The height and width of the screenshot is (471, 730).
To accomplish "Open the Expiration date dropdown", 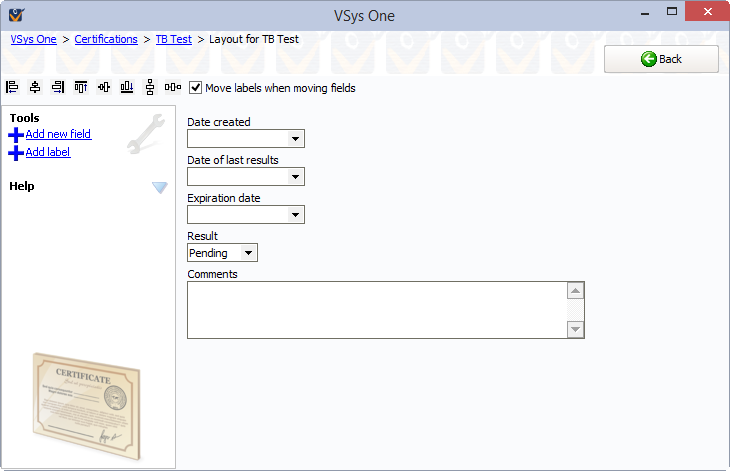I will pyautogui.click(x=295, y=215).
